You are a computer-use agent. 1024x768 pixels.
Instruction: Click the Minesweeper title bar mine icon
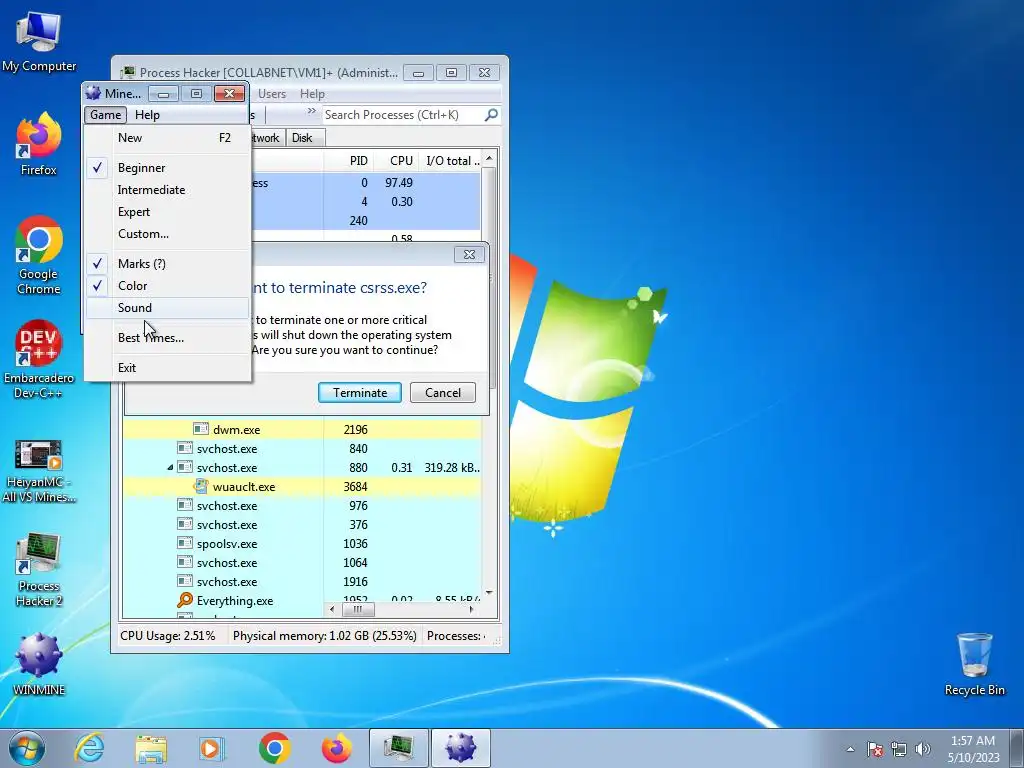coord(93,93)
